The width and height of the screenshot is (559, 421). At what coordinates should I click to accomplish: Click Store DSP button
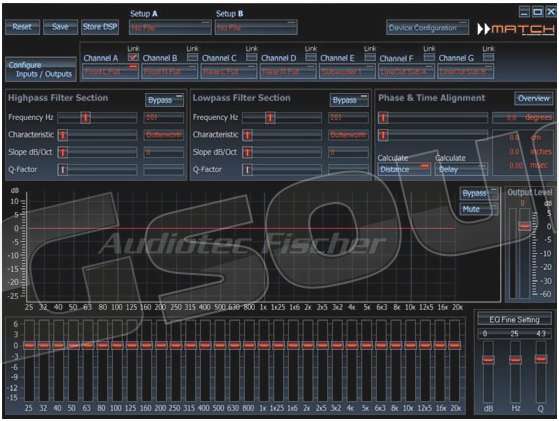tap(100, 27)
